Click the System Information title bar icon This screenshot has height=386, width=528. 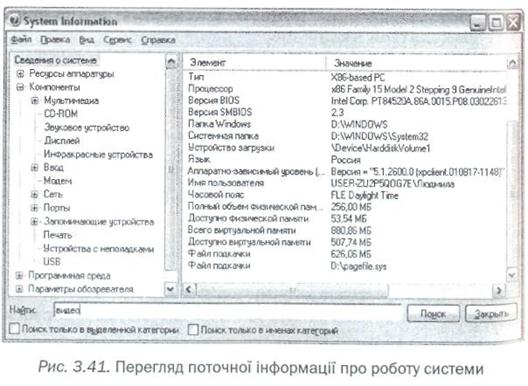pyautogui.click(x=15, y=21)
